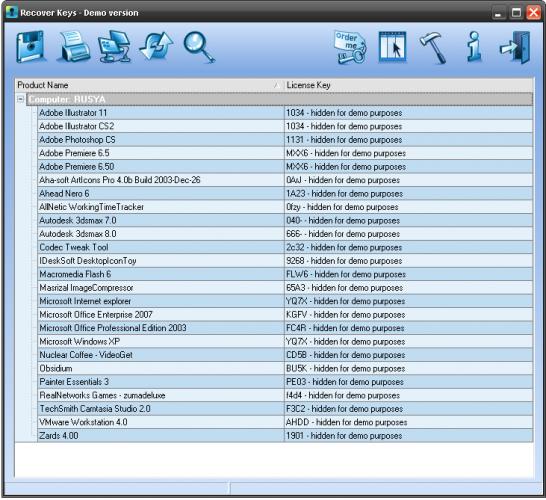Select Obsidium product row

tap(285, 368)
